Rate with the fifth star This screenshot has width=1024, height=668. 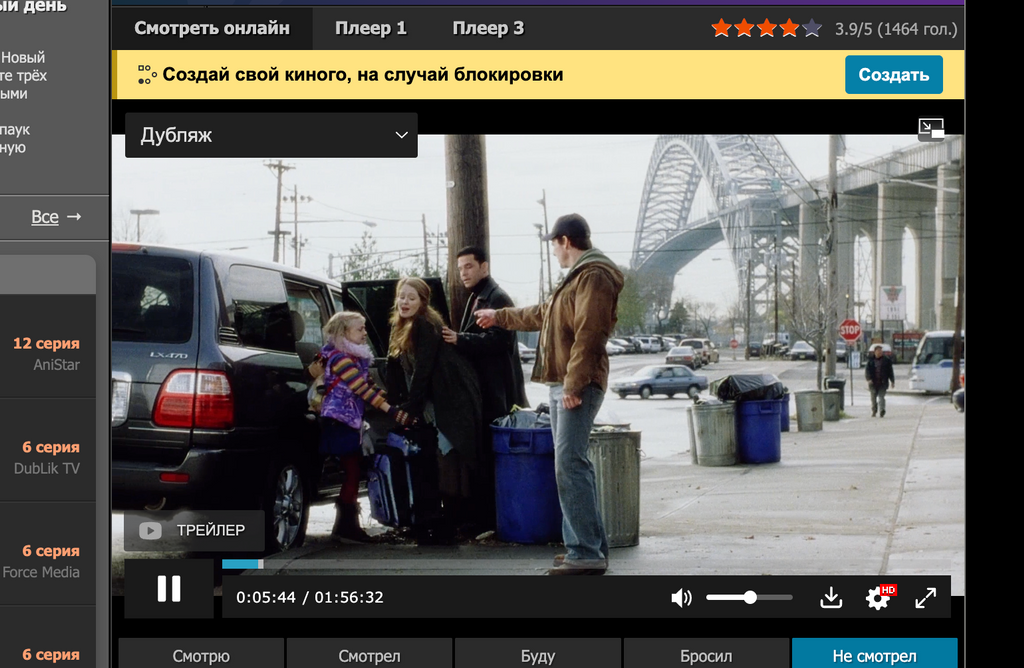click(812, 28)
